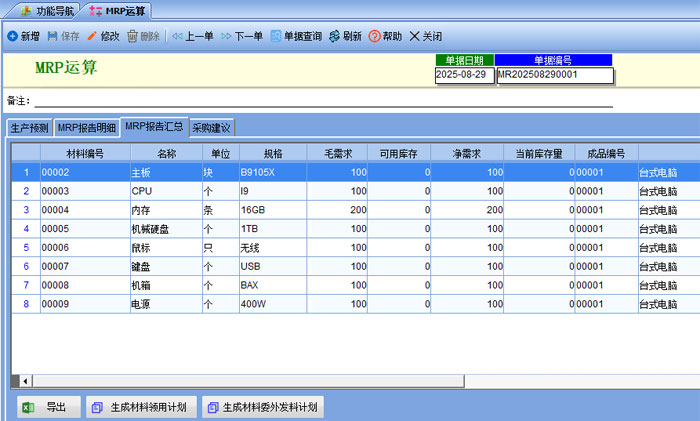Click the horizontal scrollbar left arrow
This screenshot has width=700, height=421.
tap(15, 381)
